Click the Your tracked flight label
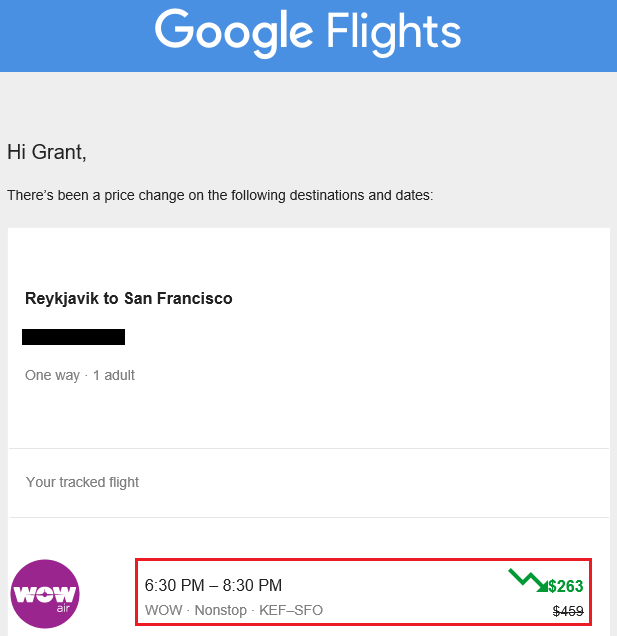Screen dimensions: 617x636 point(82,482)
